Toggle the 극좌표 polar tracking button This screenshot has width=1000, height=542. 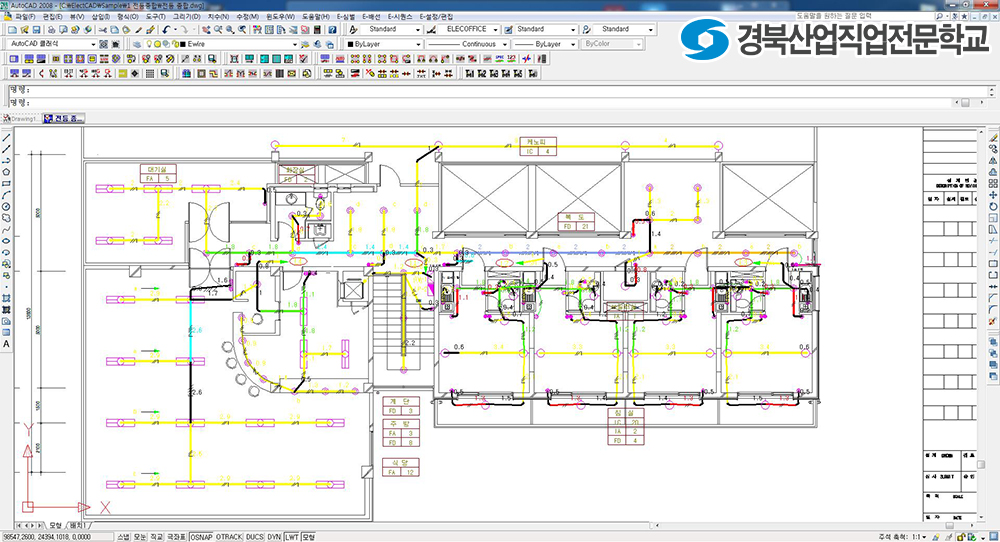click(176, 538)
